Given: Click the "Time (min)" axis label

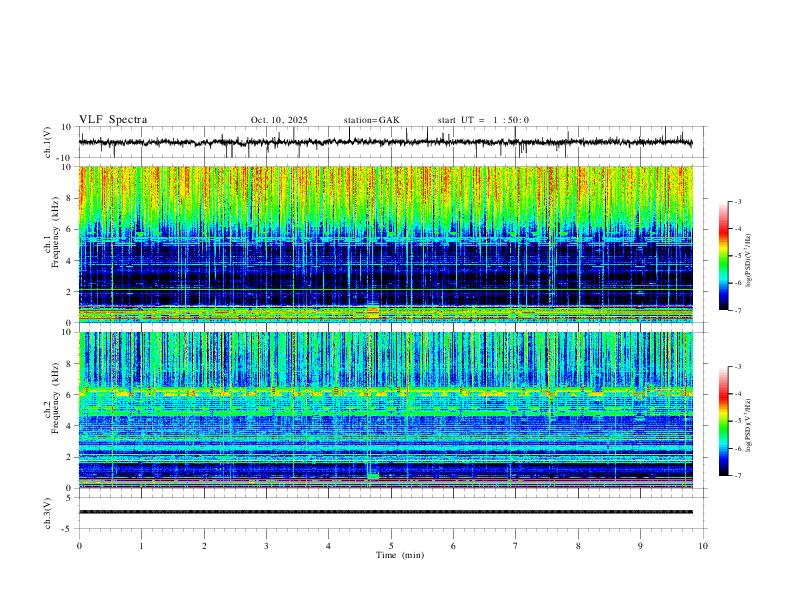Looking at the screenshot, I should point(400,555).
